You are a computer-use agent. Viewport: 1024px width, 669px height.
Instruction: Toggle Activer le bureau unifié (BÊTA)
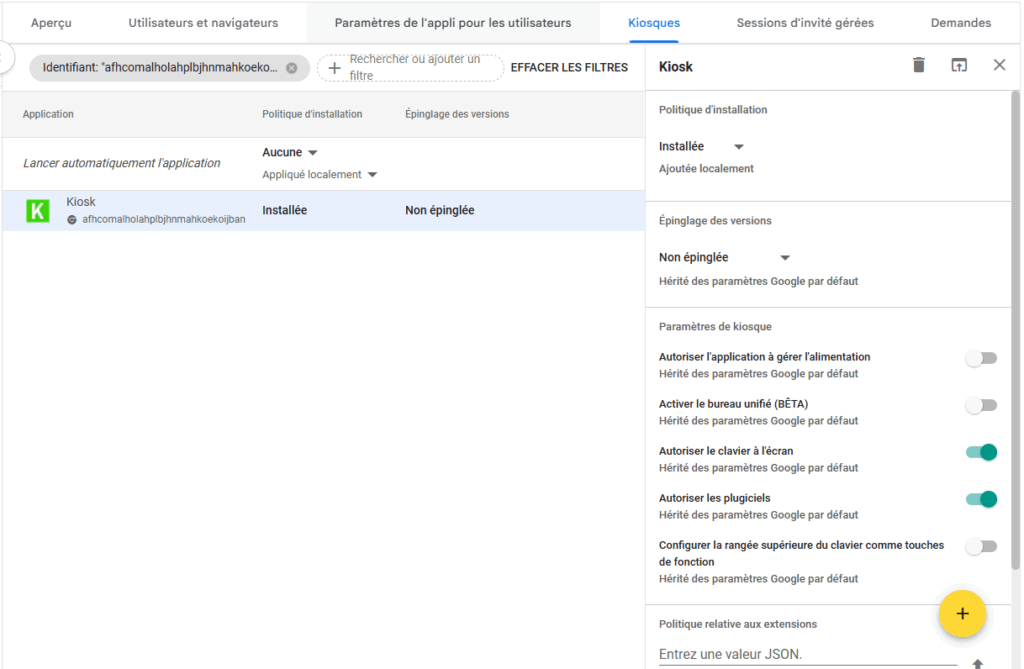point(981,405)
